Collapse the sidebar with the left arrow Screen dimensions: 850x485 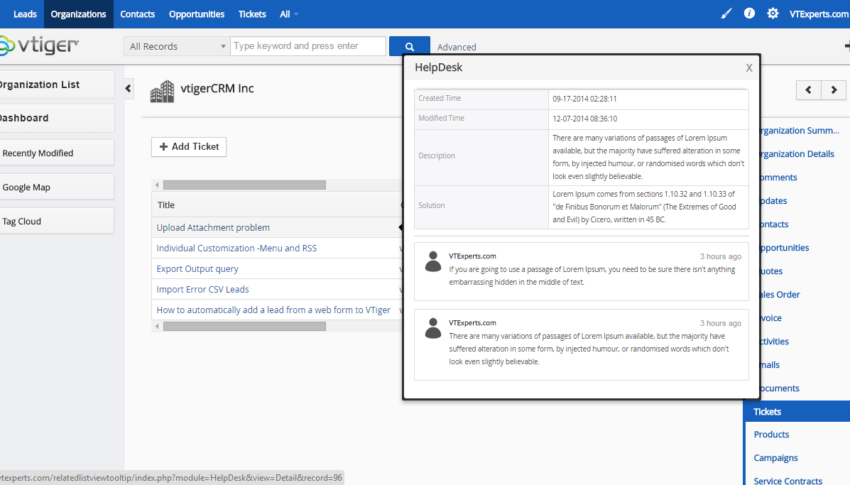[128, 88]
